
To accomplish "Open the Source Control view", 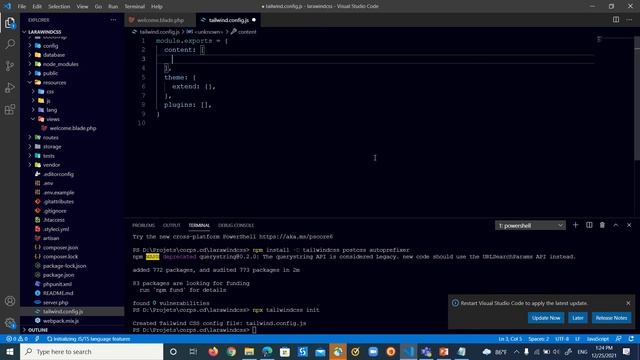I will click(10, 66).
